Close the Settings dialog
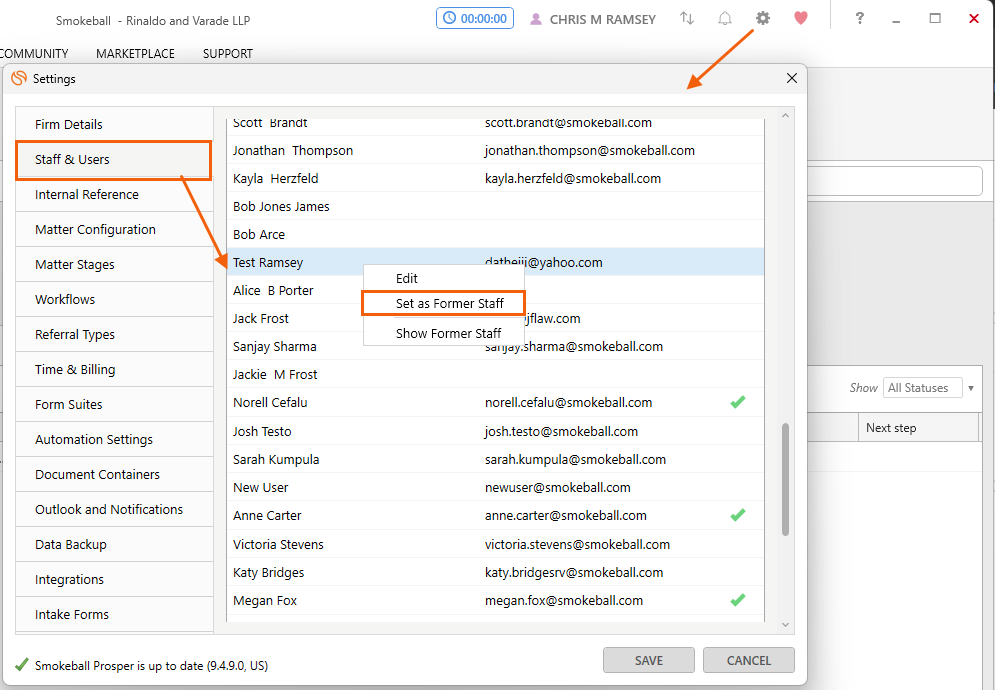The width and height of the screenshot is (995, 690). 792,78
